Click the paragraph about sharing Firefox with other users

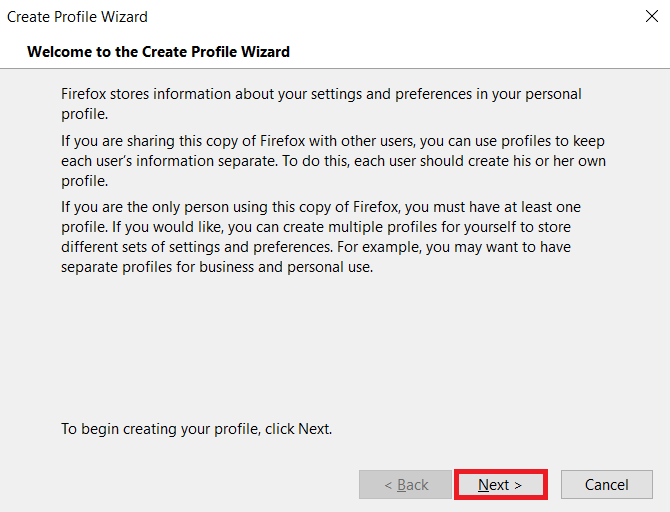click(333, 161)
